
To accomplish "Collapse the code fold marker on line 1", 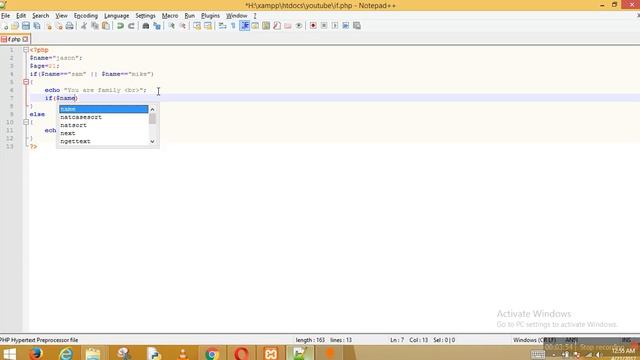I will [26, 50].
